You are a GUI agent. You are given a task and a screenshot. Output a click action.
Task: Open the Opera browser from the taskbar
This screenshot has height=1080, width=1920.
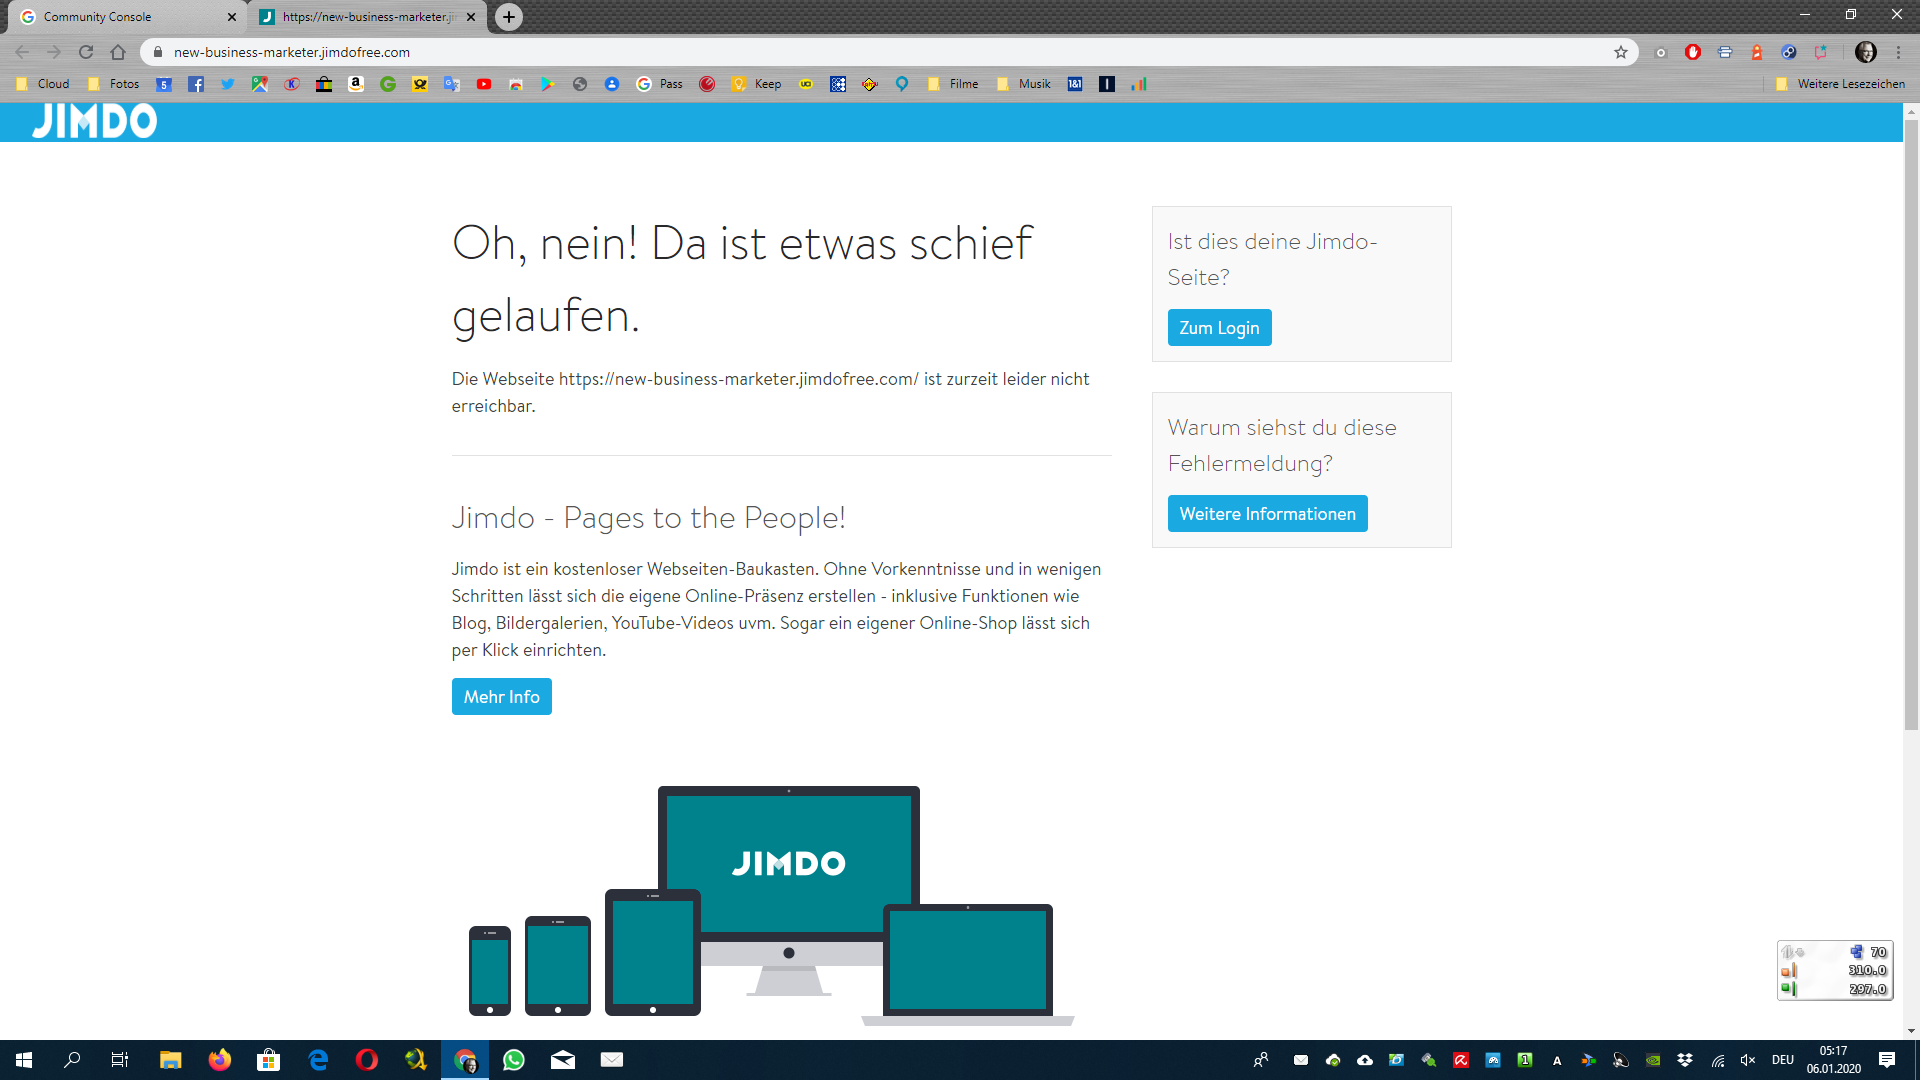click(x=367, y=1060)
